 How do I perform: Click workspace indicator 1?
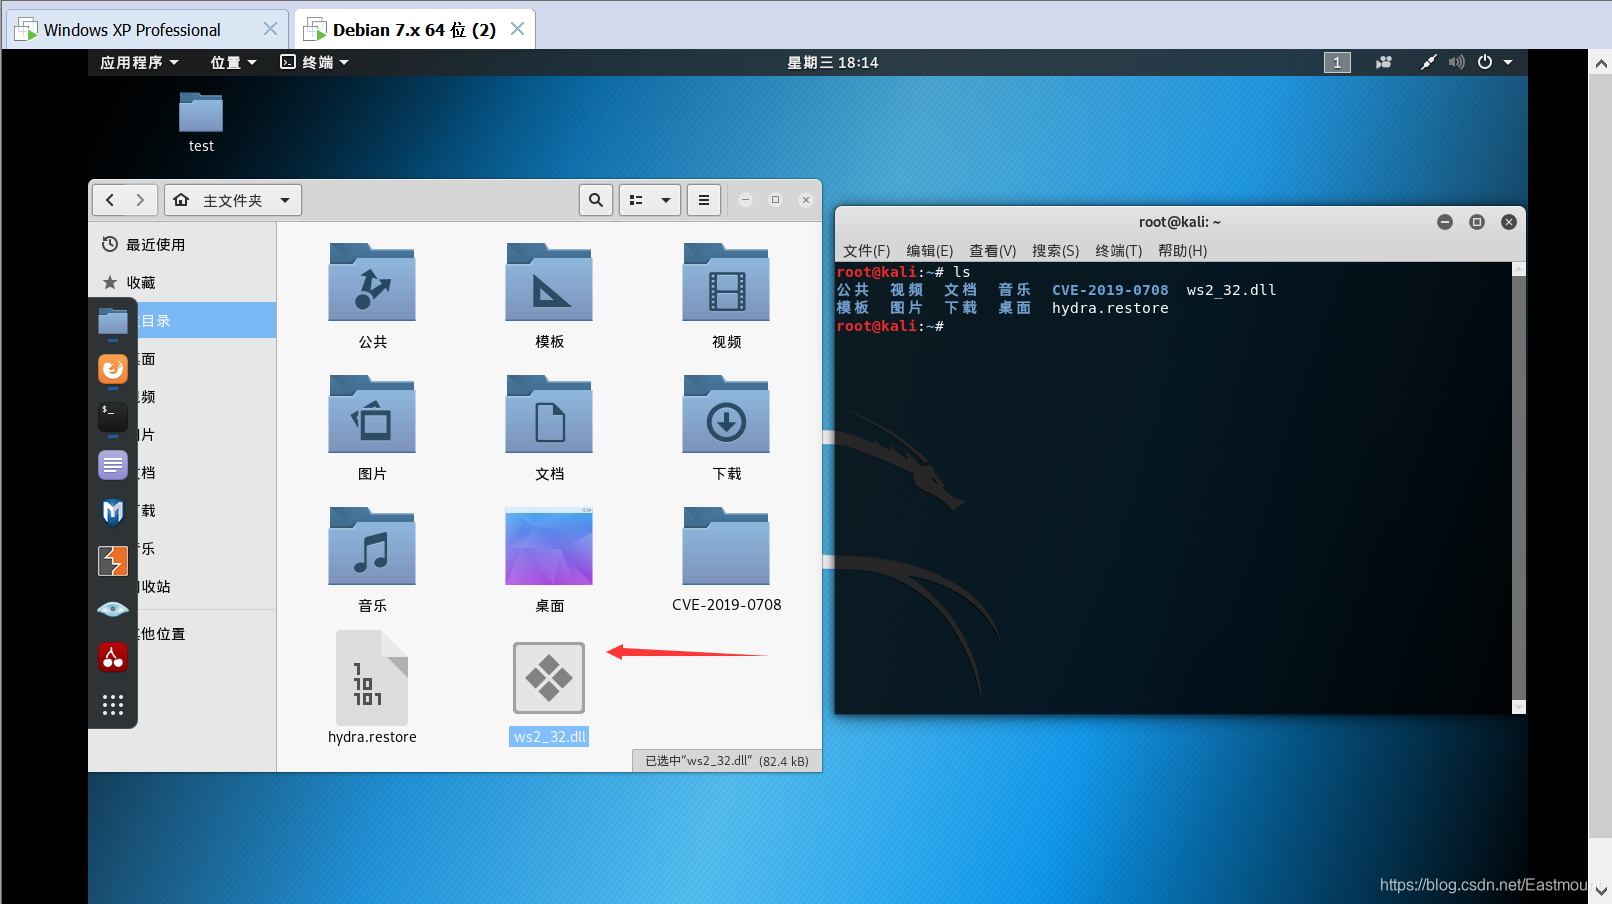(x=1337, y=62)
